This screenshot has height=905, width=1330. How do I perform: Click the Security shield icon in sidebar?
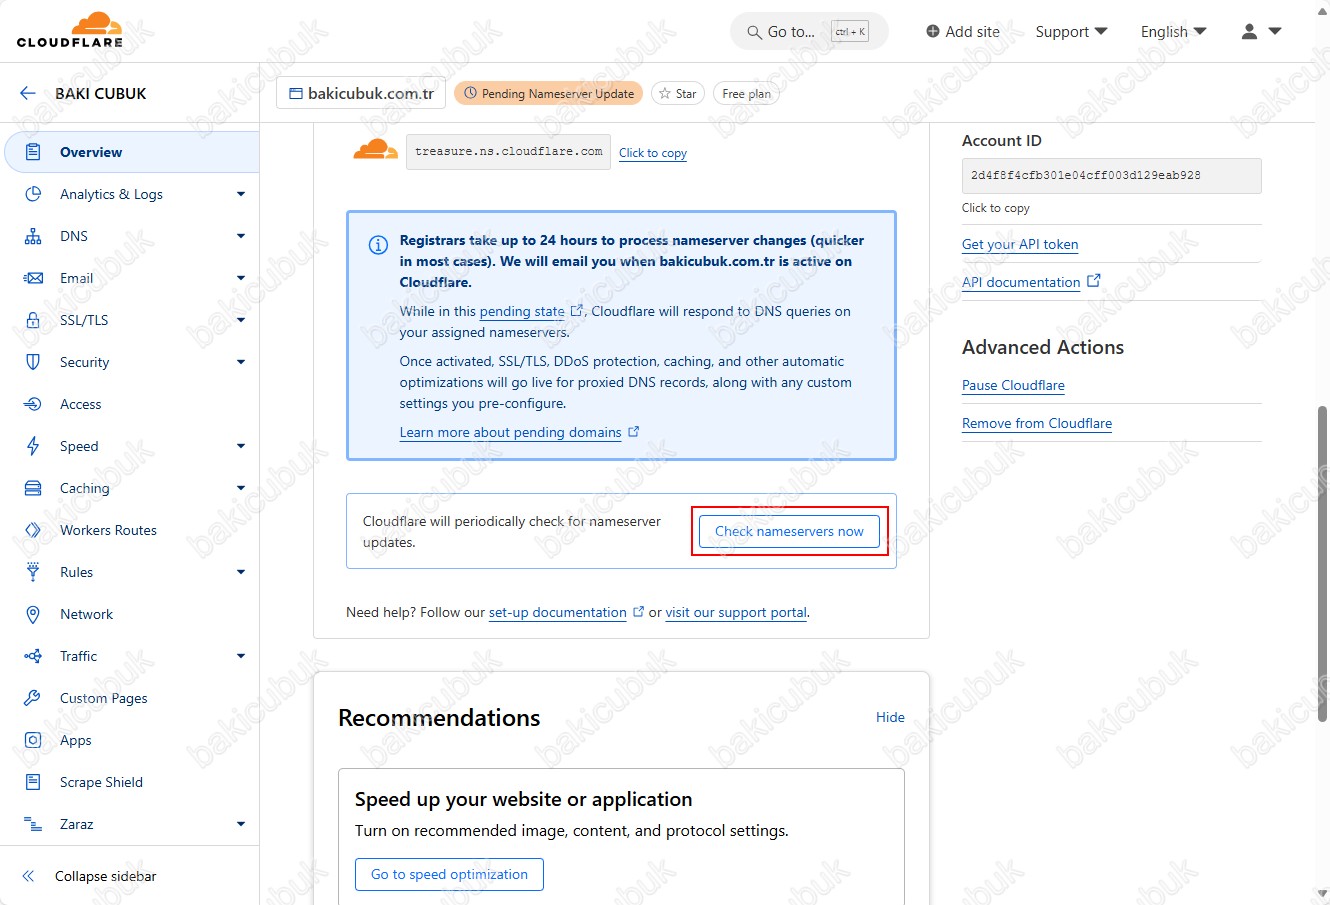33,362
